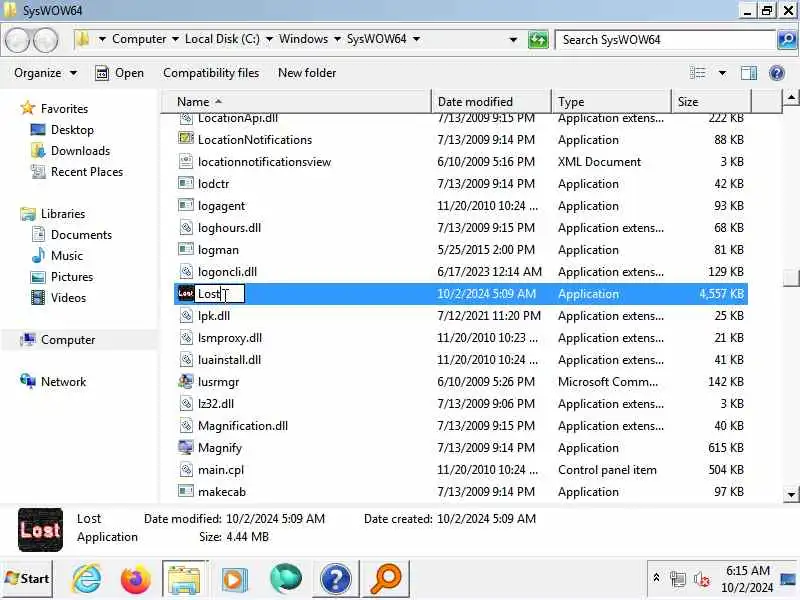Select the lz32.dll file
This screenshot has width=800, height=600.
[x=216, y=404]
